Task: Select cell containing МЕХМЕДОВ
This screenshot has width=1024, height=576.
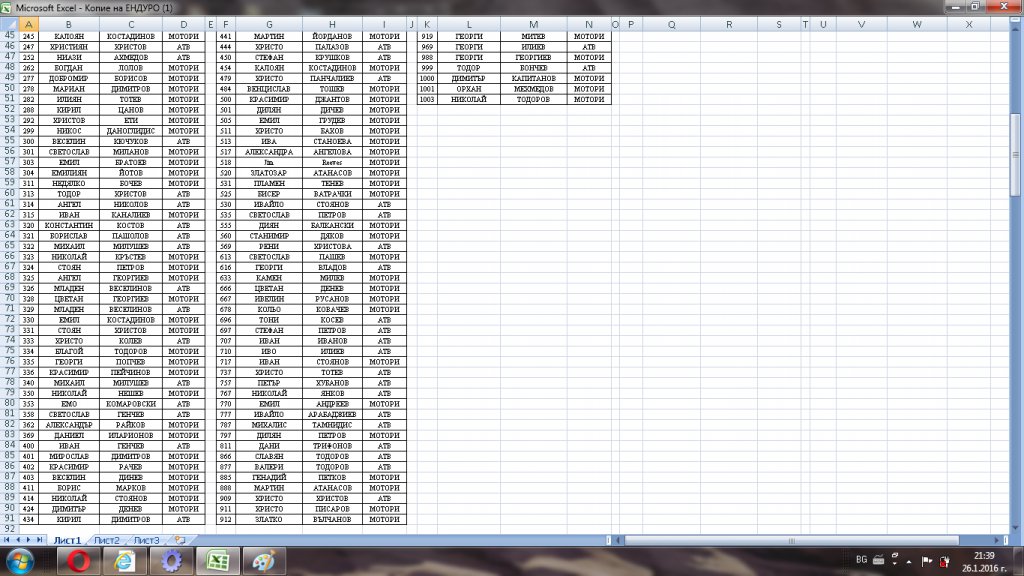Action: tap(534, 89)
